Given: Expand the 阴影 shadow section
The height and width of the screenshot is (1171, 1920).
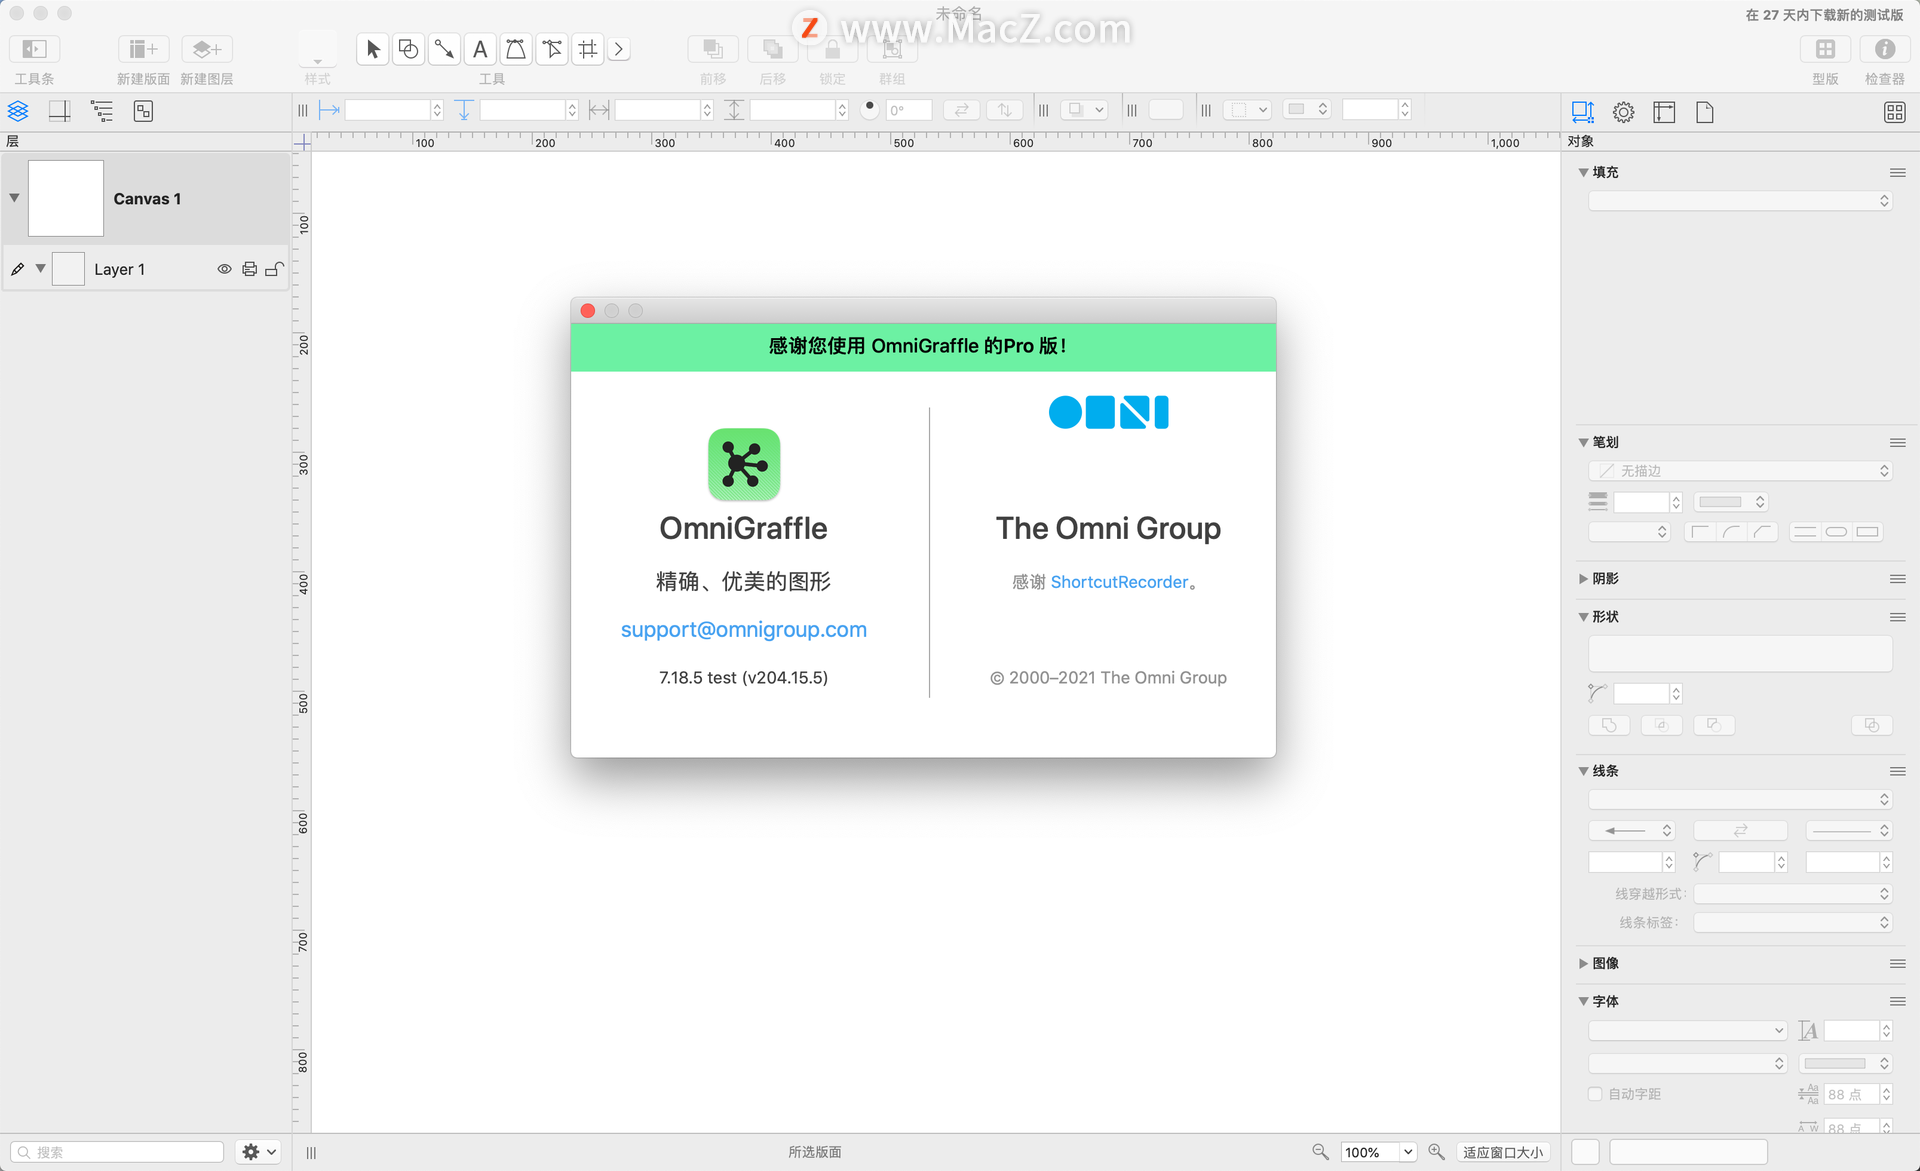Looking at the screenshot, I should coord(1583,579).
